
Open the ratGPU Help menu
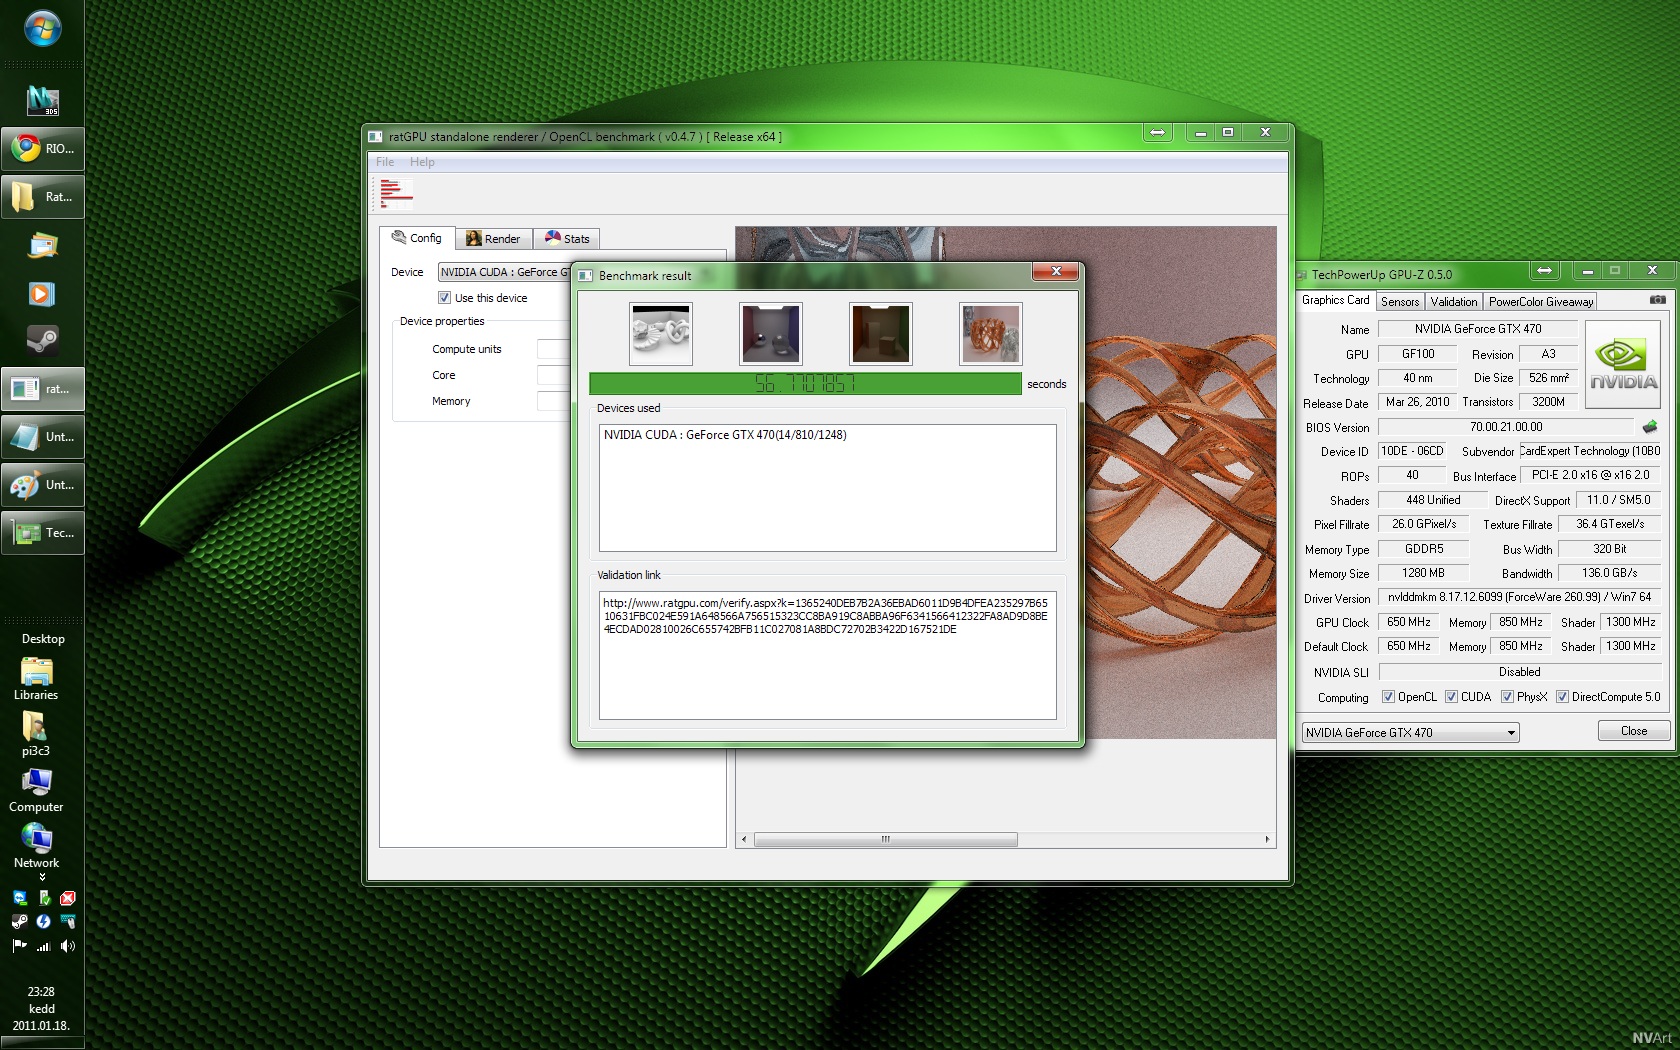coord(422,162)
